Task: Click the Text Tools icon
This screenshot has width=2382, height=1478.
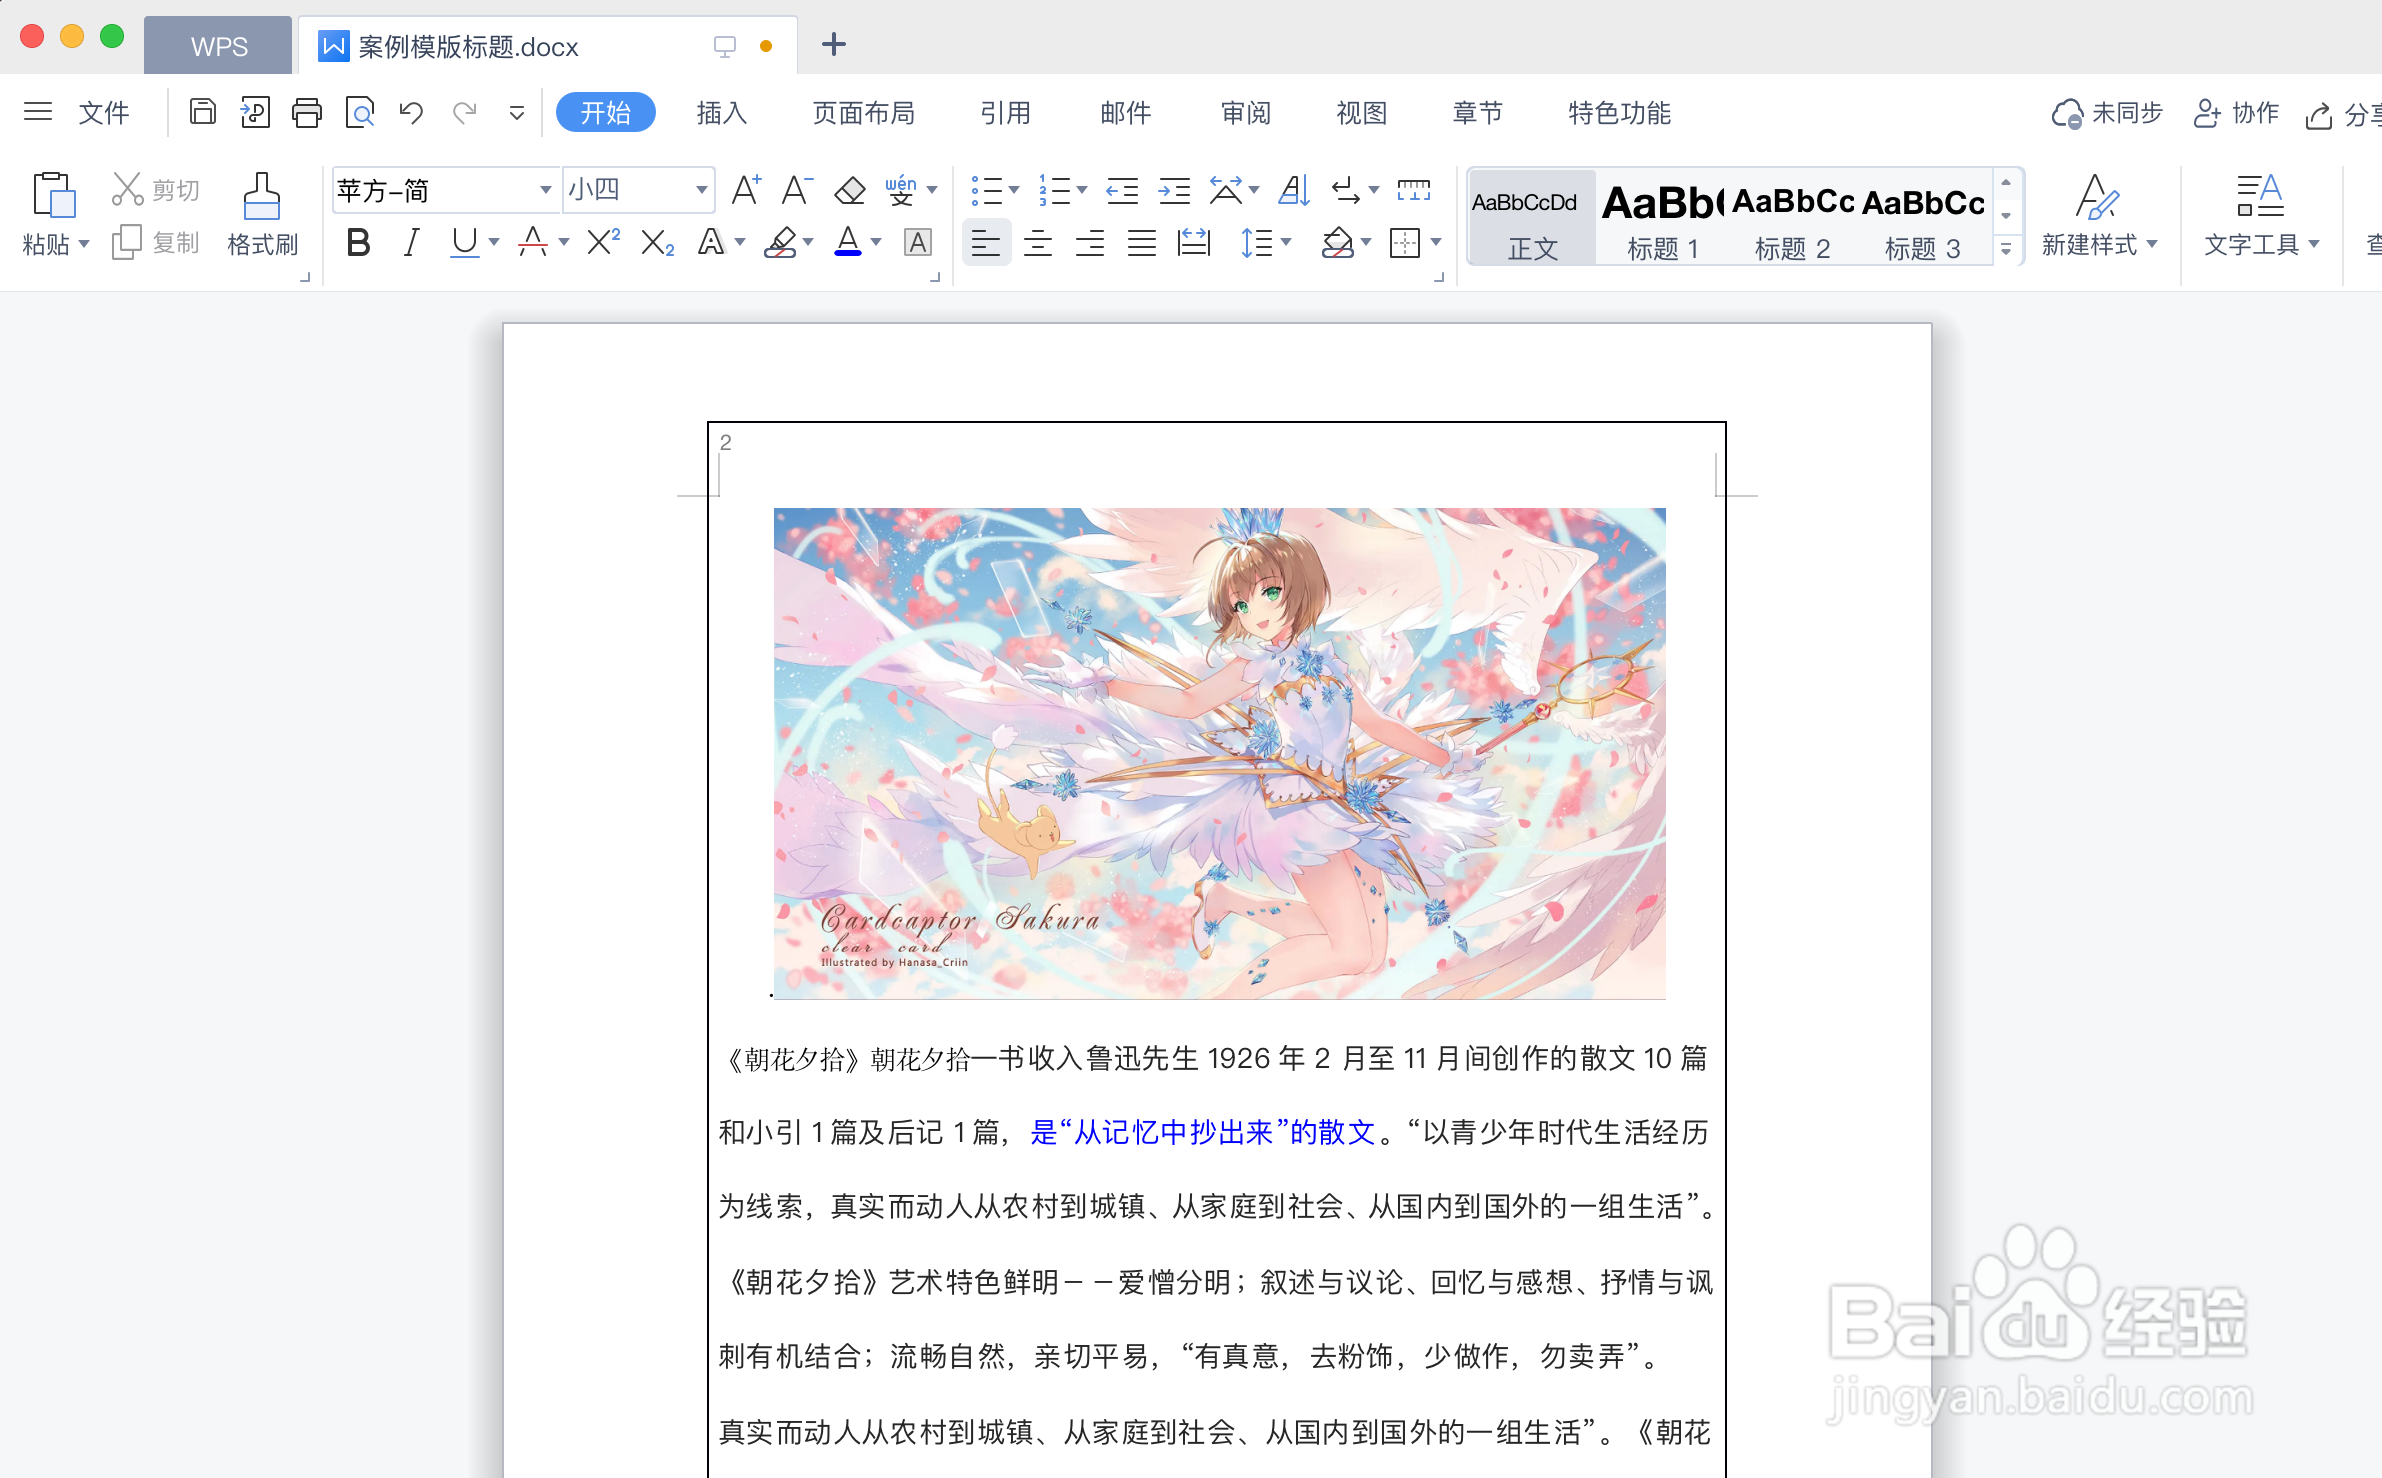Action: (x=2259, y=196)
